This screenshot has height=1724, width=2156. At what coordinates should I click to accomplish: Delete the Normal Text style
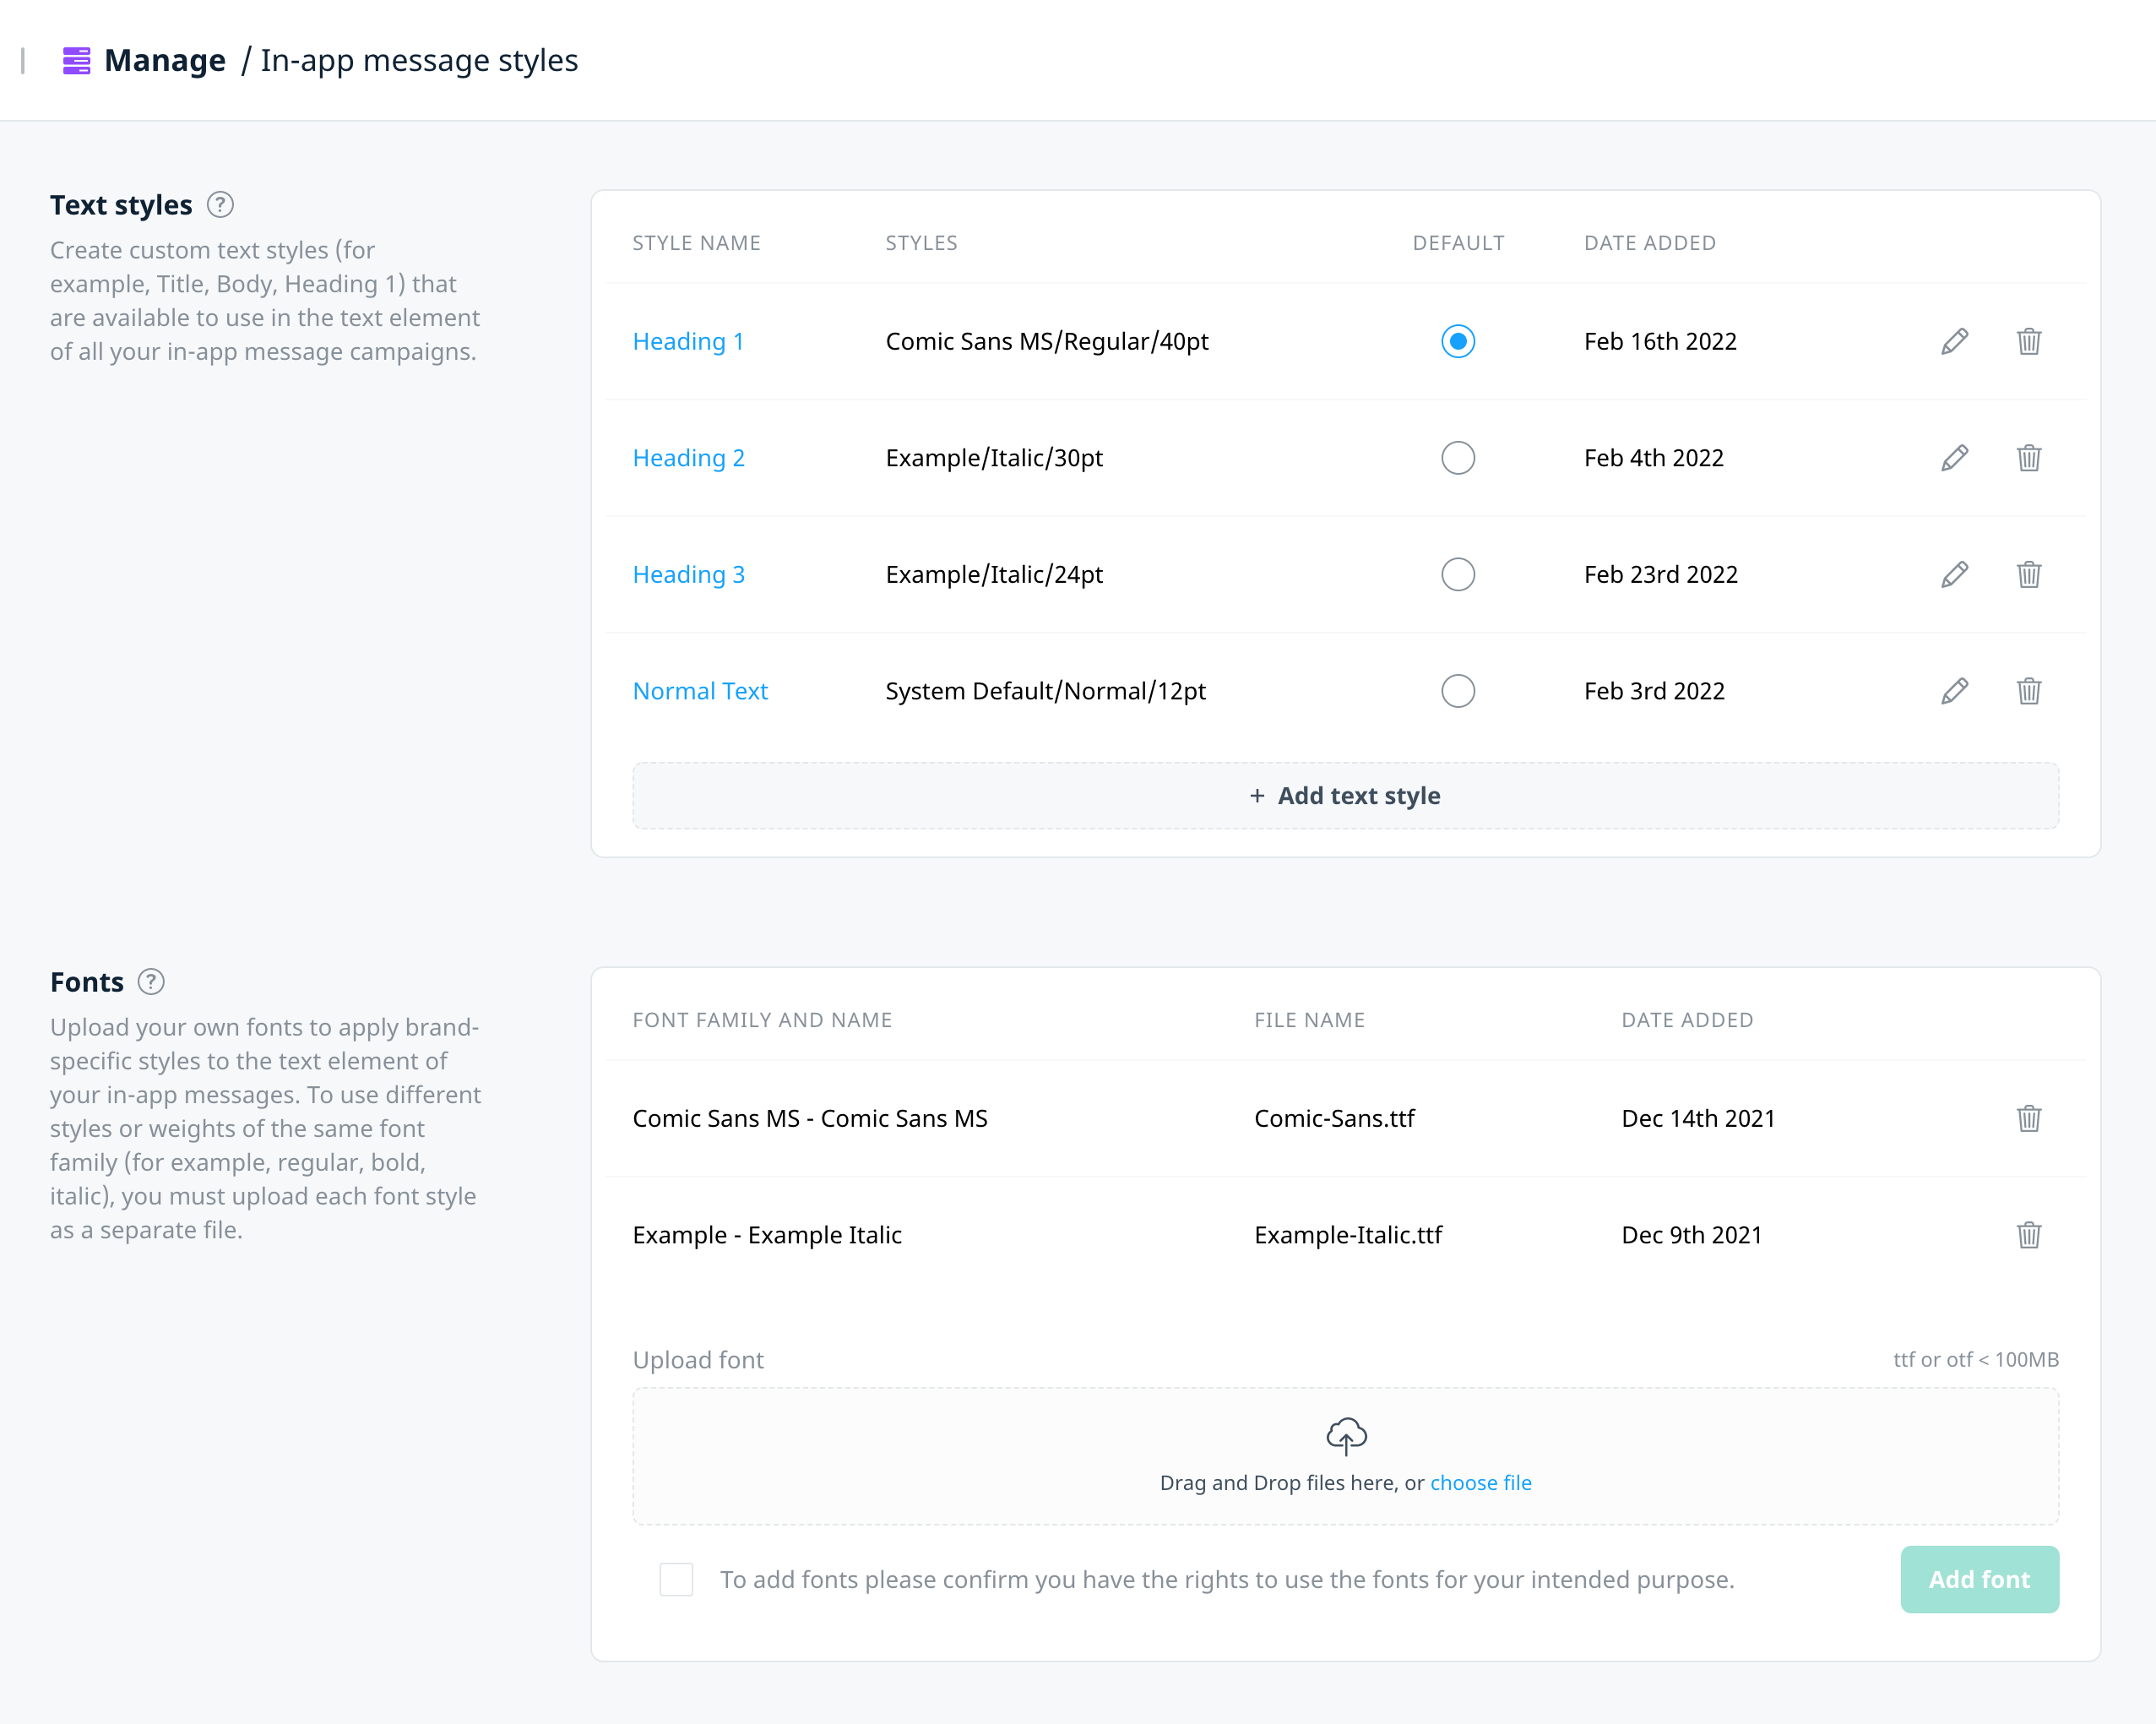click(x=2029, y=691)
